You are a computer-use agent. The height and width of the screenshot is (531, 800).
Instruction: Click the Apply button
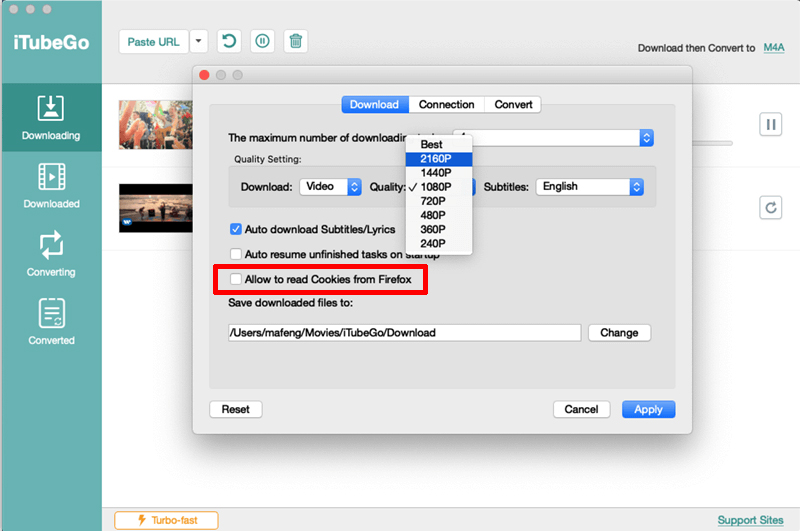(x=648, y=409)
